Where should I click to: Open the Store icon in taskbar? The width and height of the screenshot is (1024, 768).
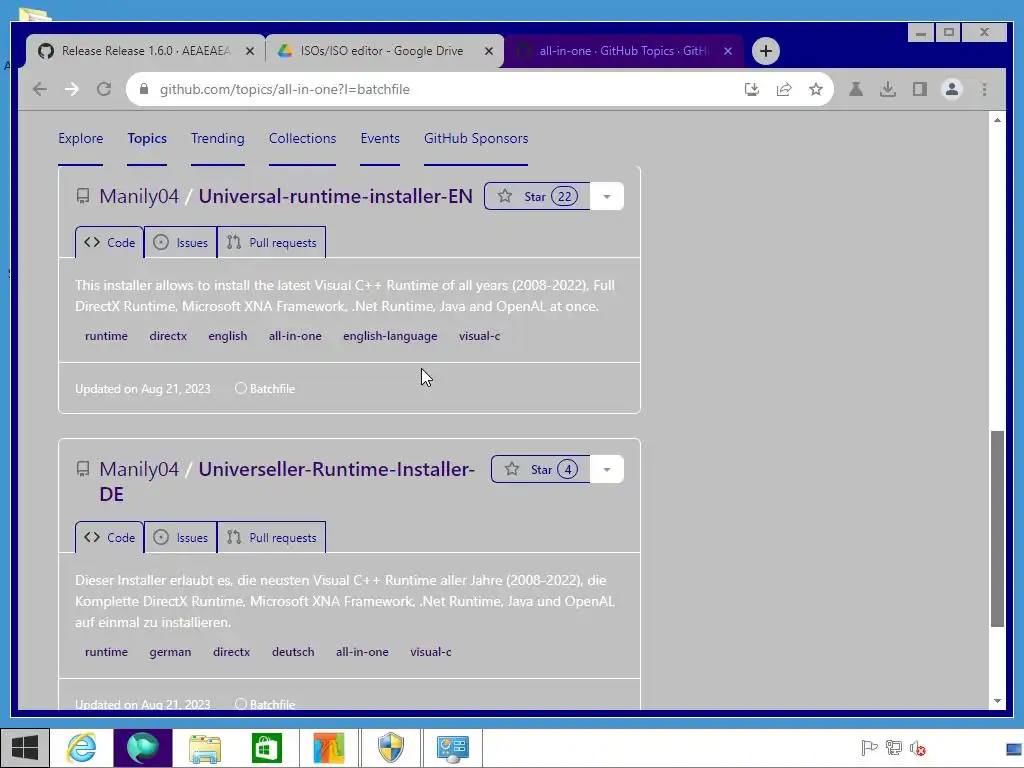click(x=266, y=748)
